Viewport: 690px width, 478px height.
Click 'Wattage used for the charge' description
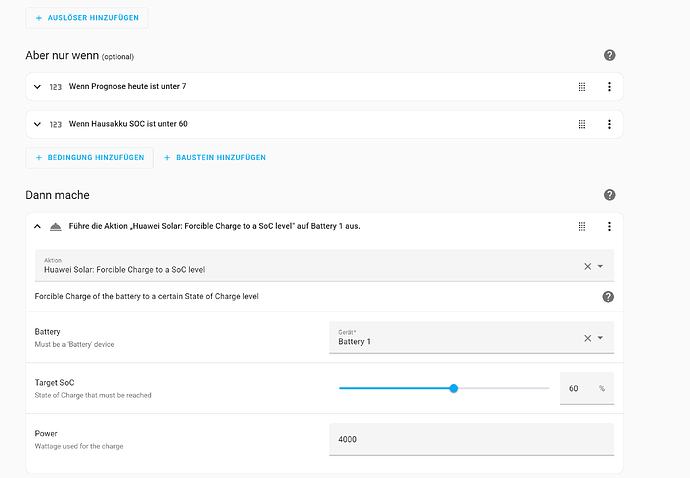[79, 446]
